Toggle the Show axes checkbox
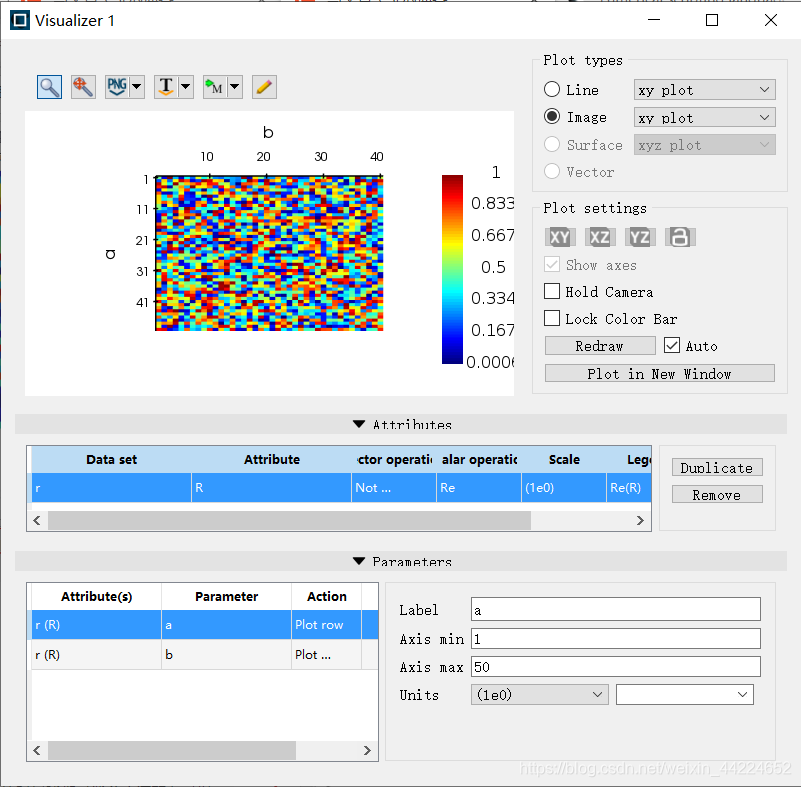The width and height of the screenshot is (801, 787). pyautogui.click(x=552, y=265)
